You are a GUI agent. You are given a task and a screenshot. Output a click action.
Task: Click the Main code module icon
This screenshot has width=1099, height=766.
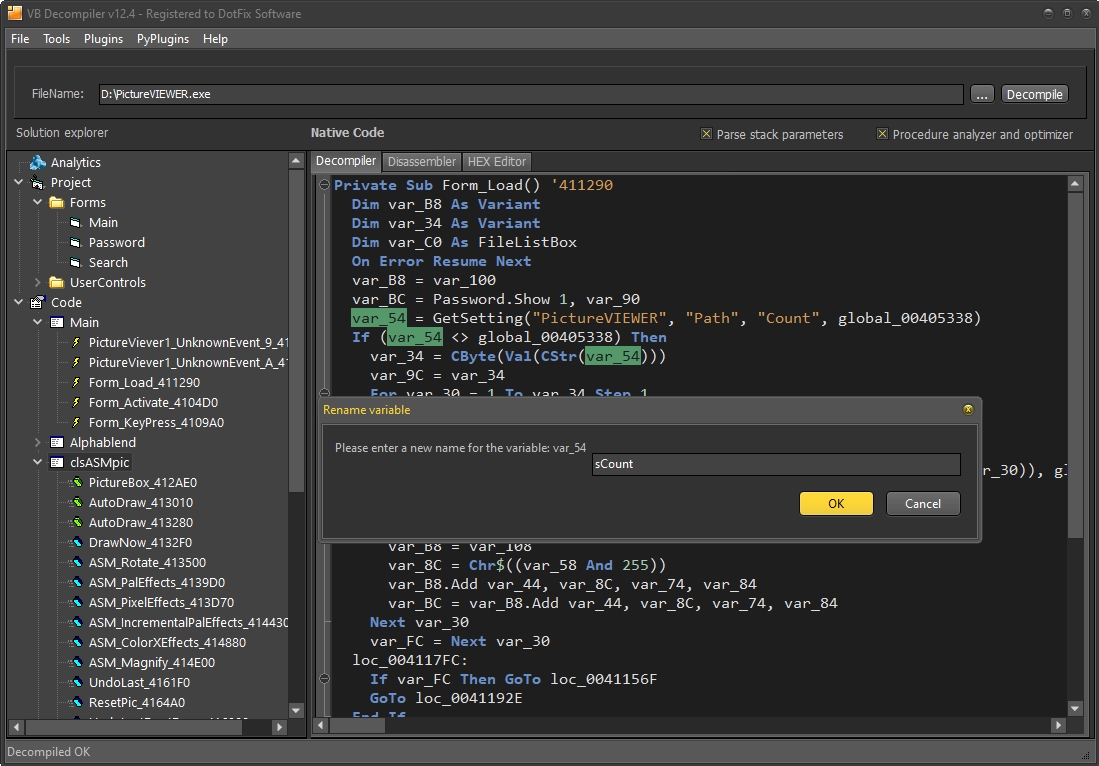[x=57, y=322]
